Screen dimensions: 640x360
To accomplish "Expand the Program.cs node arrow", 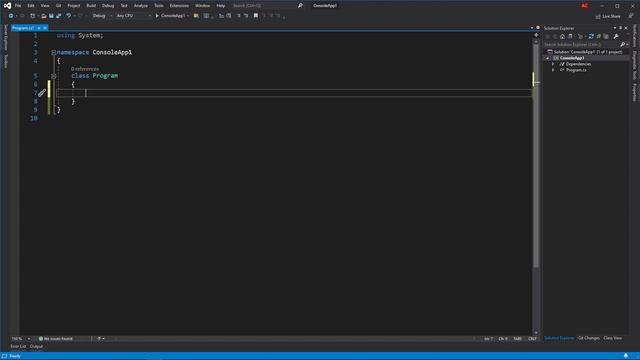I will pyautogui.click(x=553, y=70).
